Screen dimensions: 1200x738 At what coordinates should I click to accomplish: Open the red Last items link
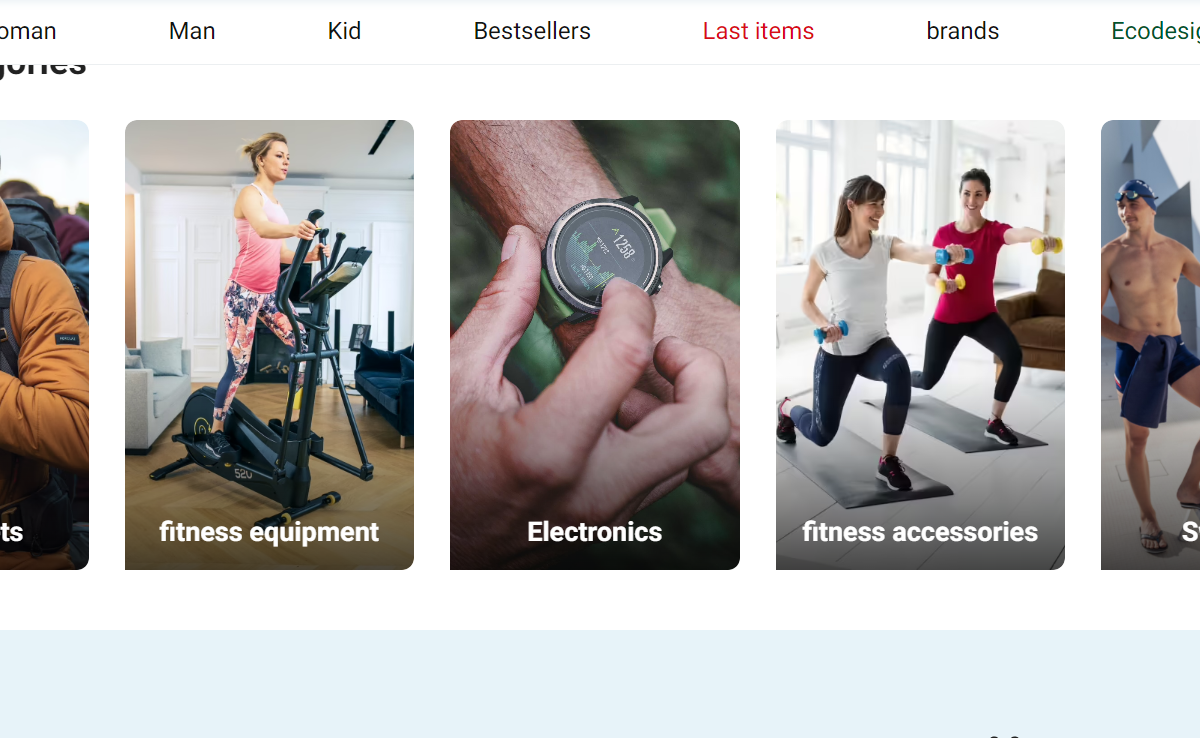click(758, 31)
